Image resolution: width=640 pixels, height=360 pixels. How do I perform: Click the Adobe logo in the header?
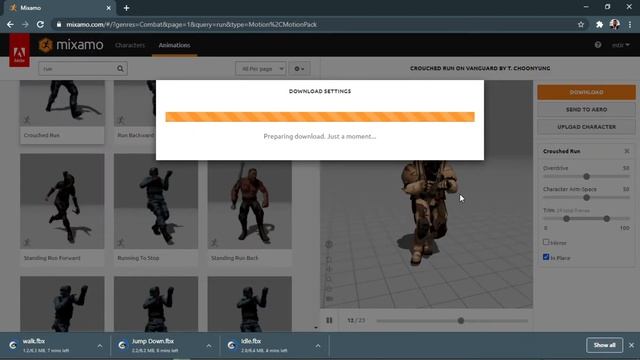click(x=19, y=50)
